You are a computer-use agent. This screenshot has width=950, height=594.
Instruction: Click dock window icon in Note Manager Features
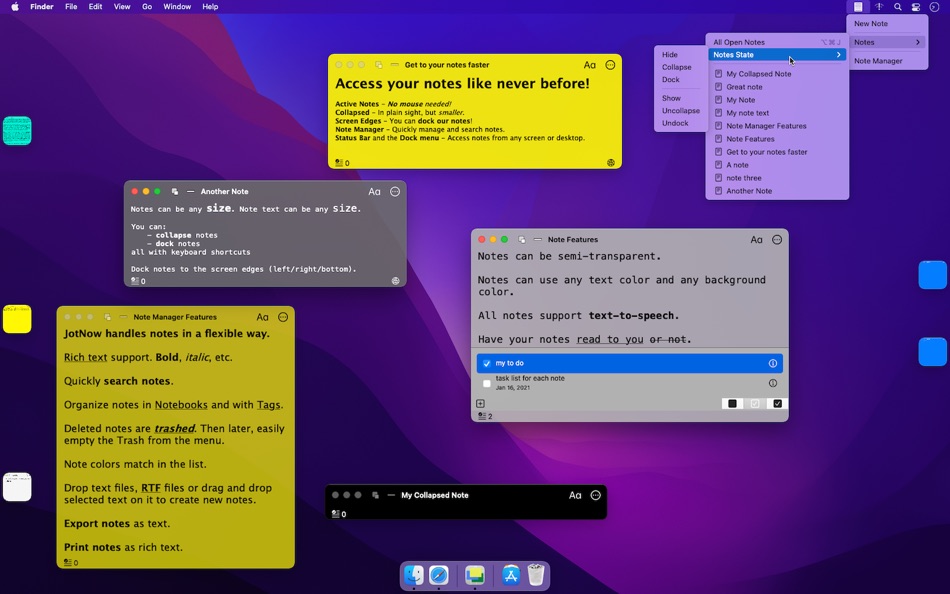tap(107, 317)
